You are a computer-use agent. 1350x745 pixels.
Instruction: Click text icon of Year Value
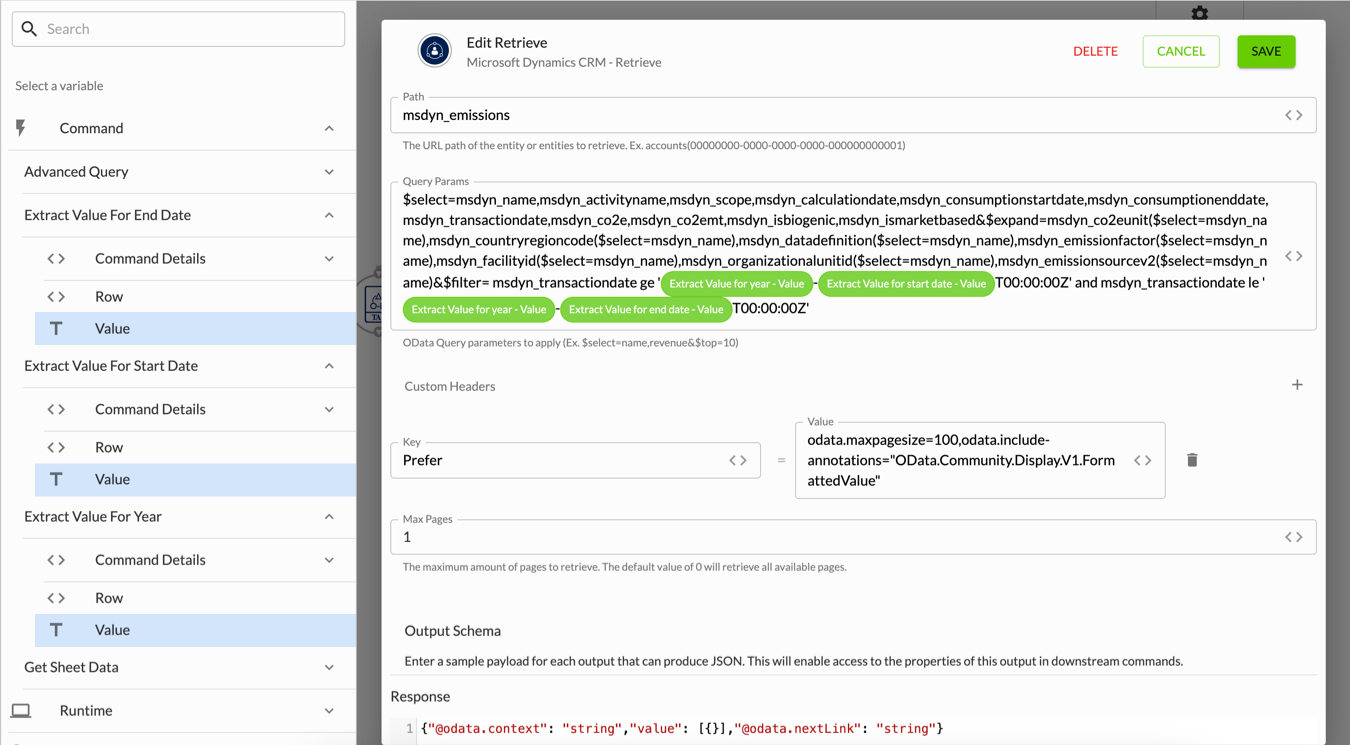(x=56, y=630)
